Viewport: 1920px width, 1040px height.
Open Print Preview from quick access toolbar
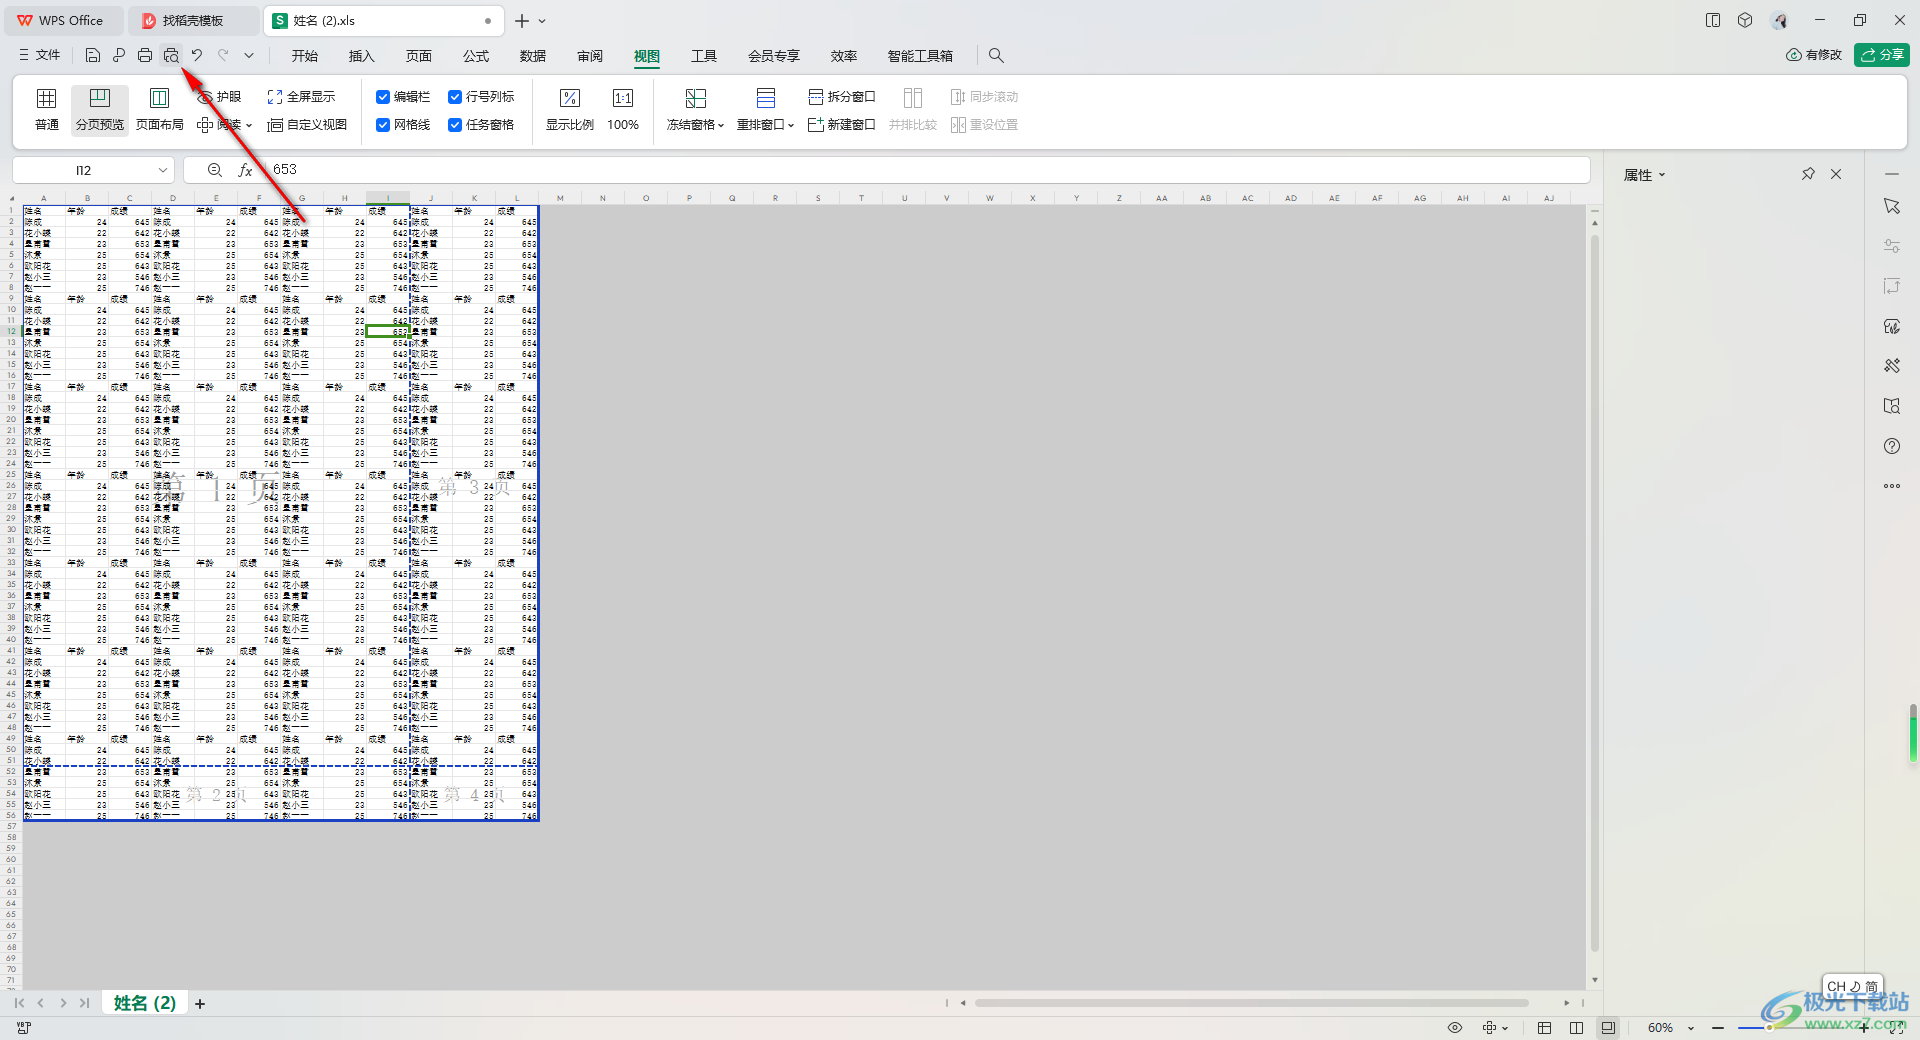pos(171,56)
